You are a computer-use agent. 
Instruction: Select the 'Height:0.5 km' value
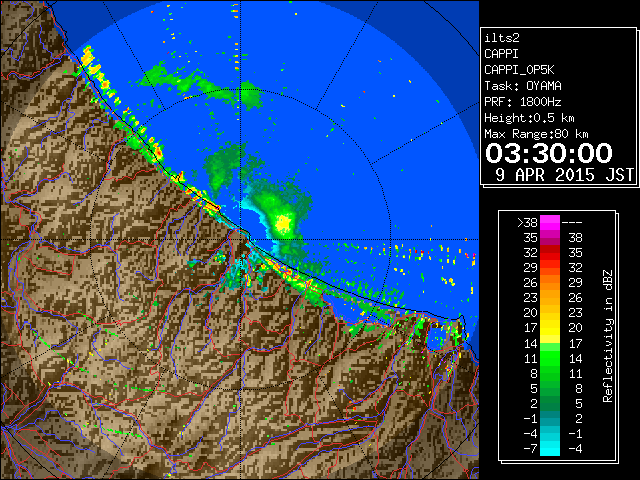pos(529,118)
